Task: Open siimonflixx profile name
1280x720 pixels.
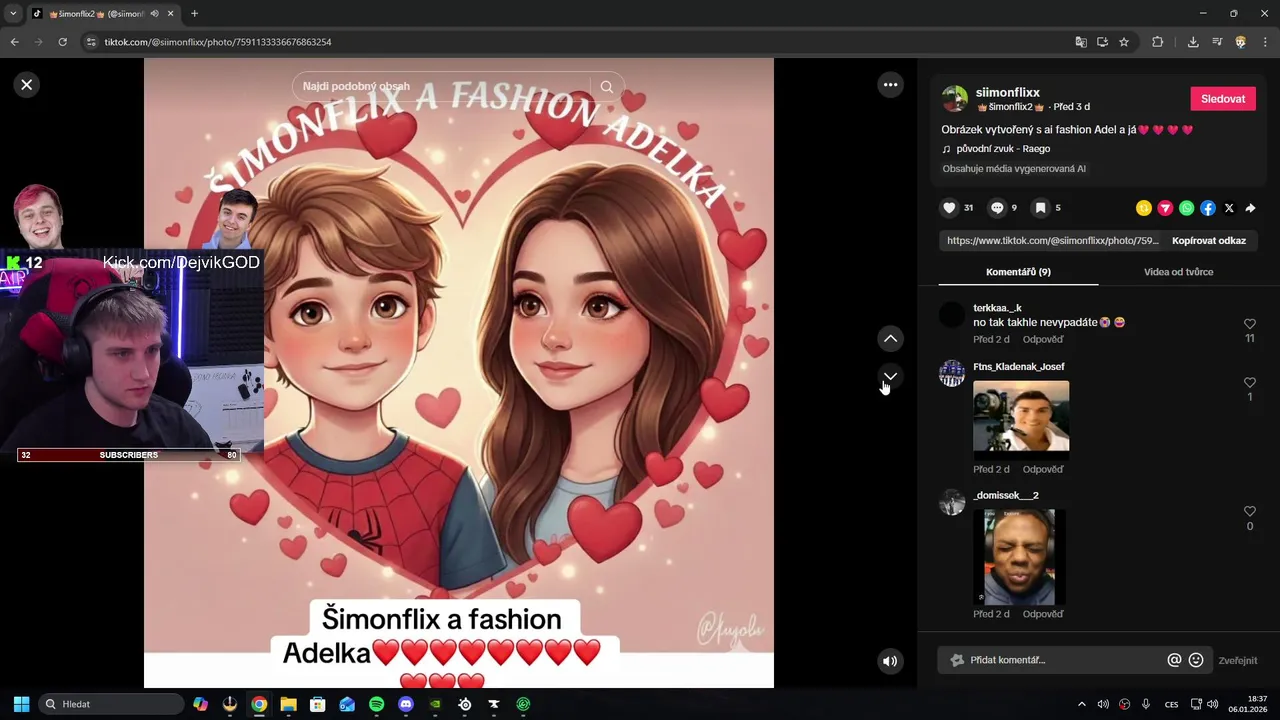Action: coord(1008,92)
